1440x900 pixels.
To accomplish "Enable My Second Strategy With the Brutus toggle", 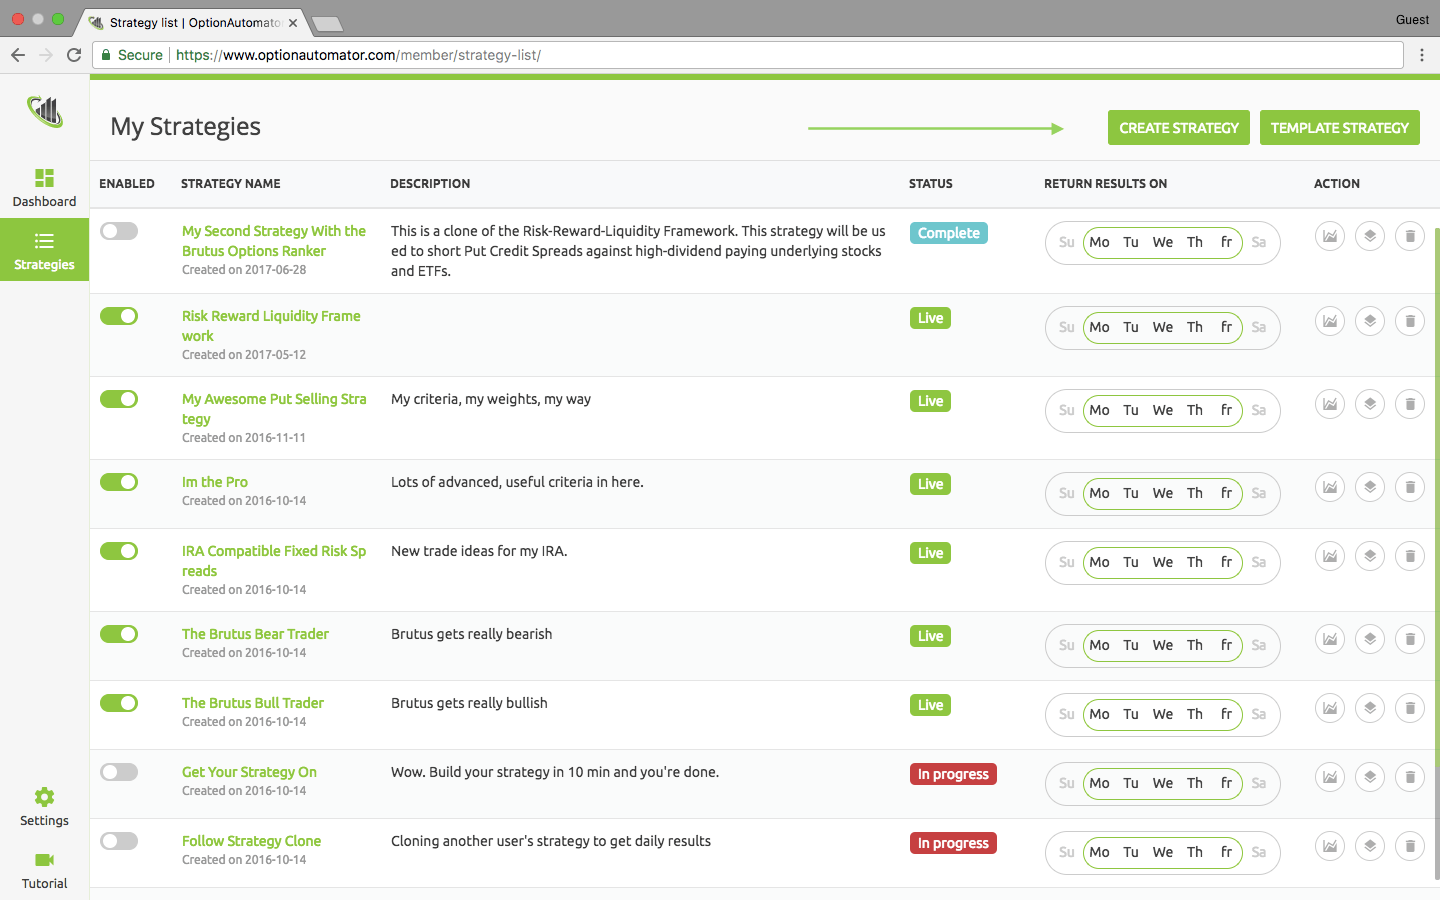I will click(119, 231).
